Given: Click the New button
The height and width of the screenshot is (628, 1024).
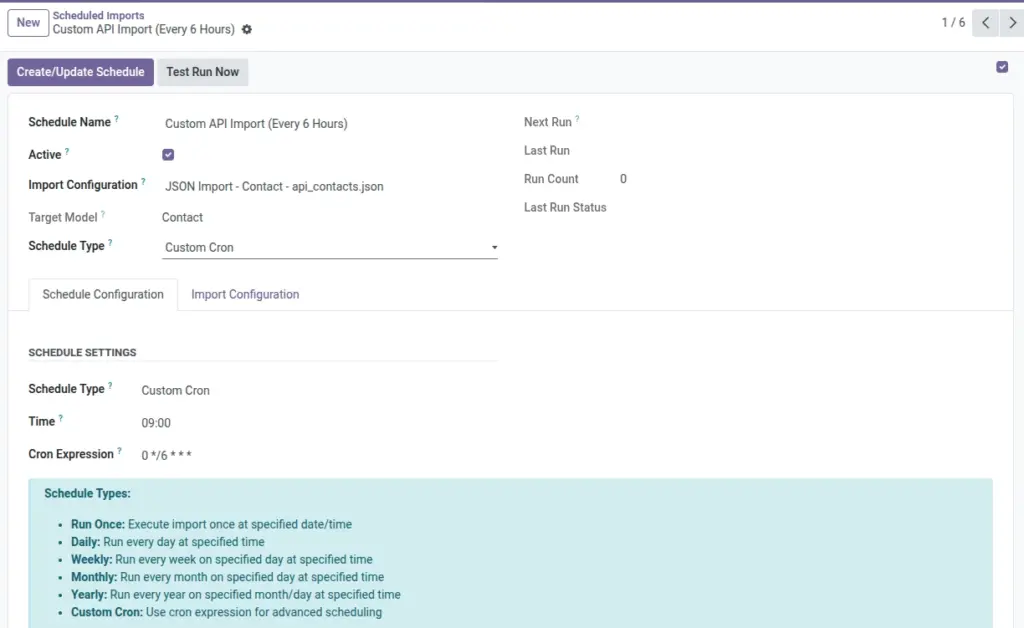Looking at the screenshot, I should pos(28,23).
